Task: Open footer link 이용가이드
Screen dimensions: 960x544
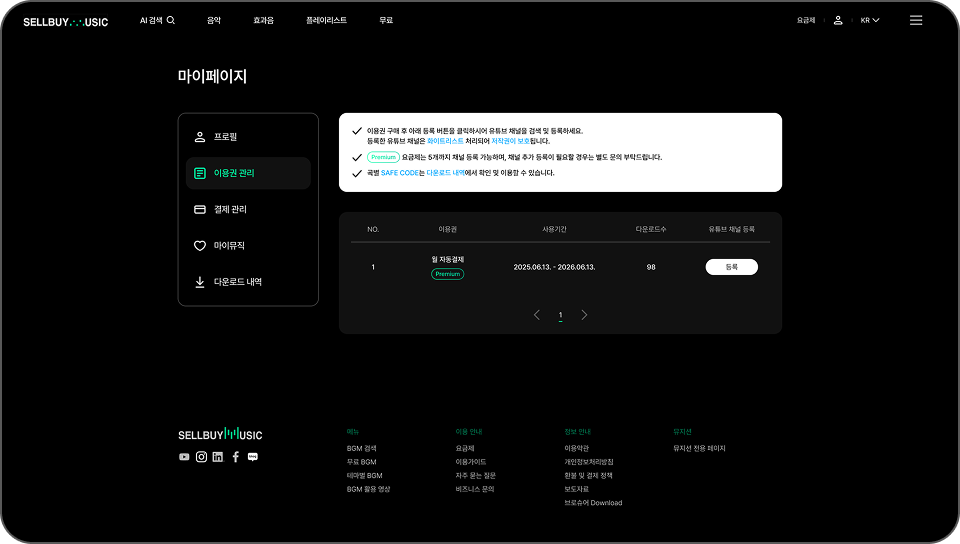Action: click(x=471, y=462)
